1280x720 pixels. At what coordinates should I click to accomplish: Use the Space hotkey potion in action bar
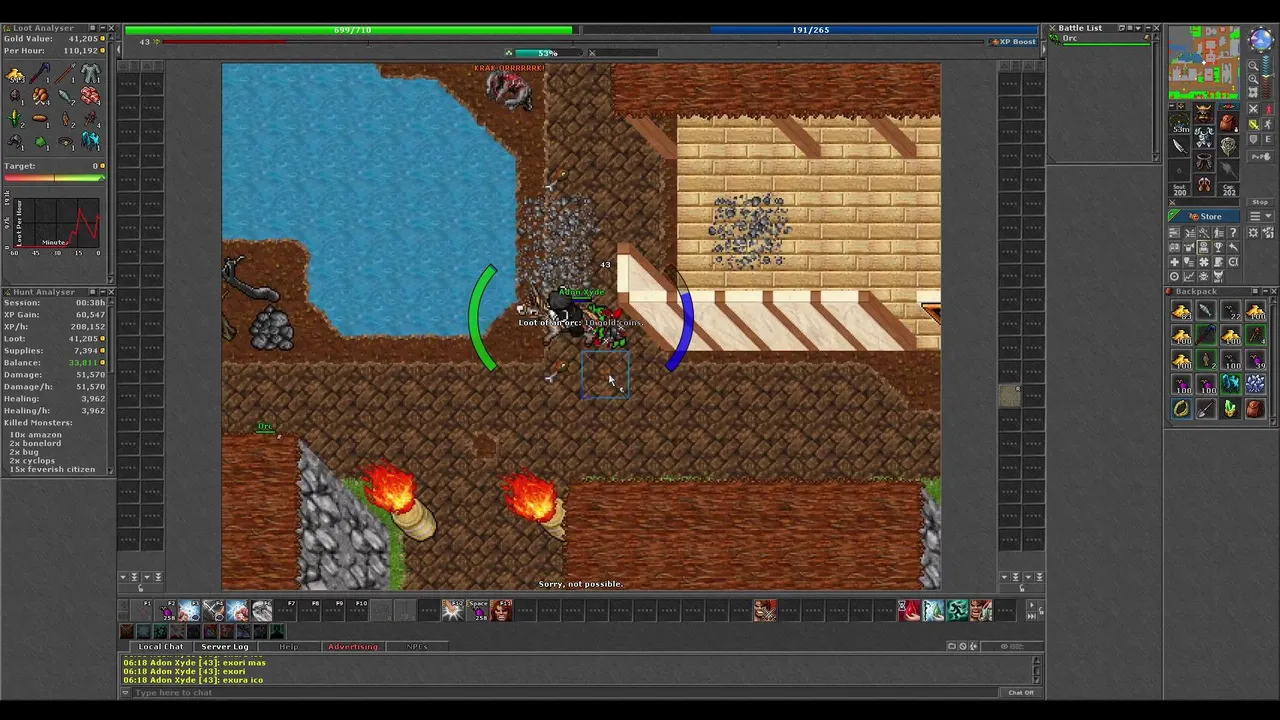[x=477, y=610]
